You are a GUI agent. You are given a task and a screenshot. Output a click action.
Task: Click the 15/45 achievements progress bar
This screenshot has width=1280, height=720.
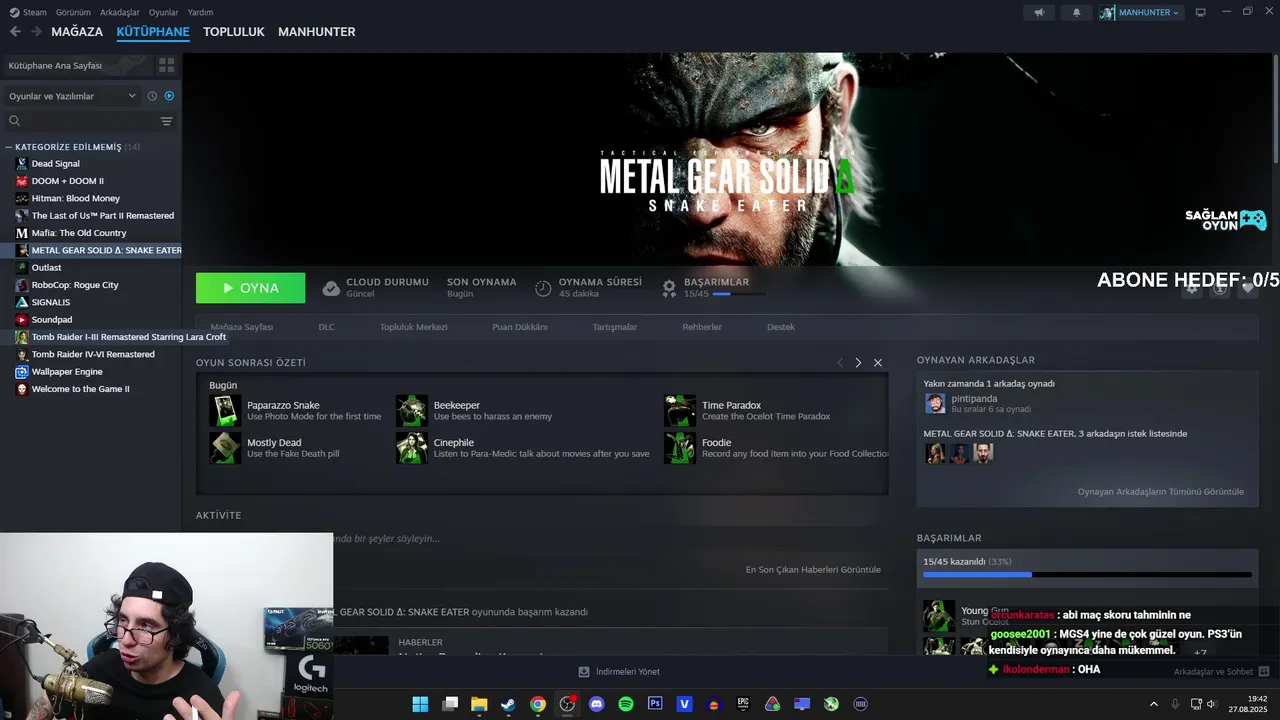[739, 294]
